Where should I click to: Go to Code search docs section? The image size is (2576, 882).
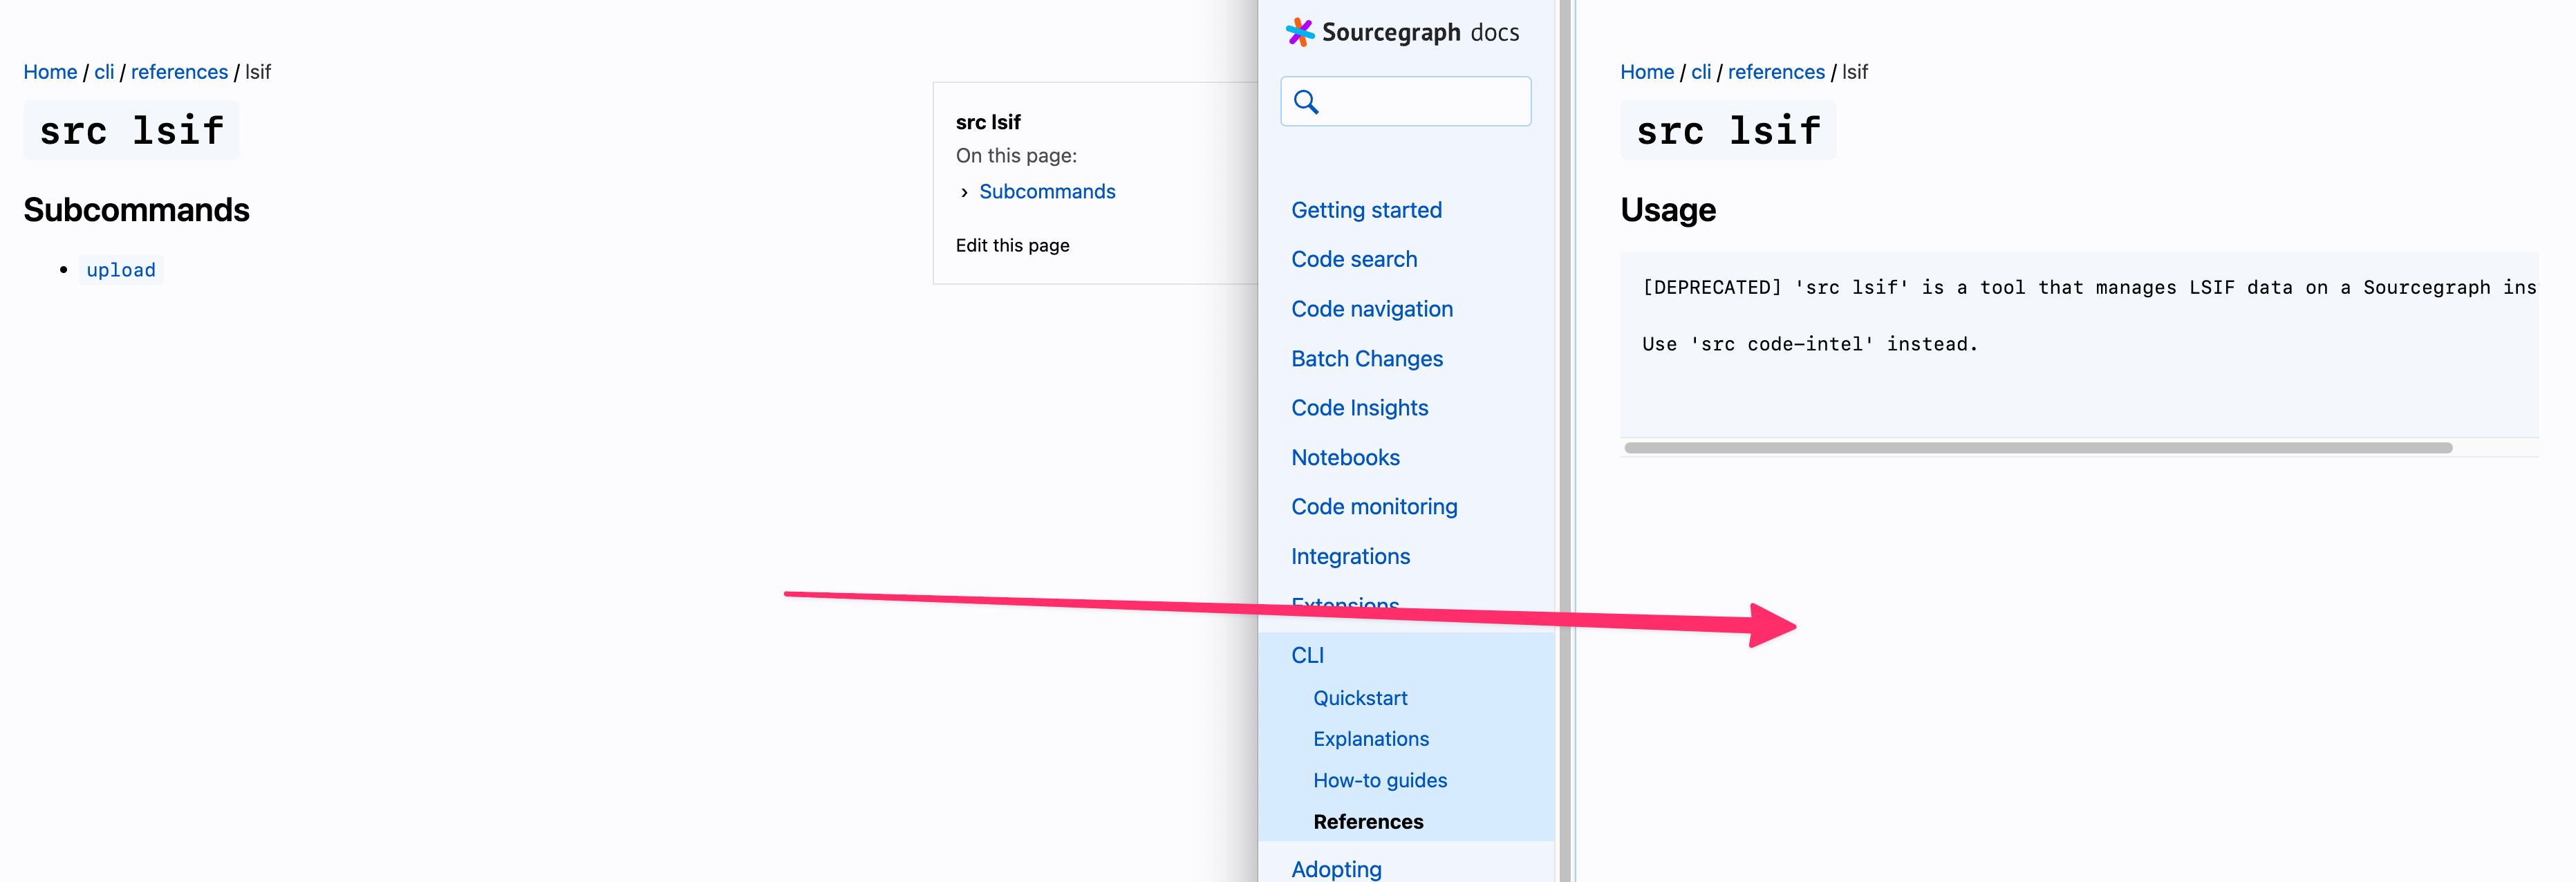(1354, 259)
